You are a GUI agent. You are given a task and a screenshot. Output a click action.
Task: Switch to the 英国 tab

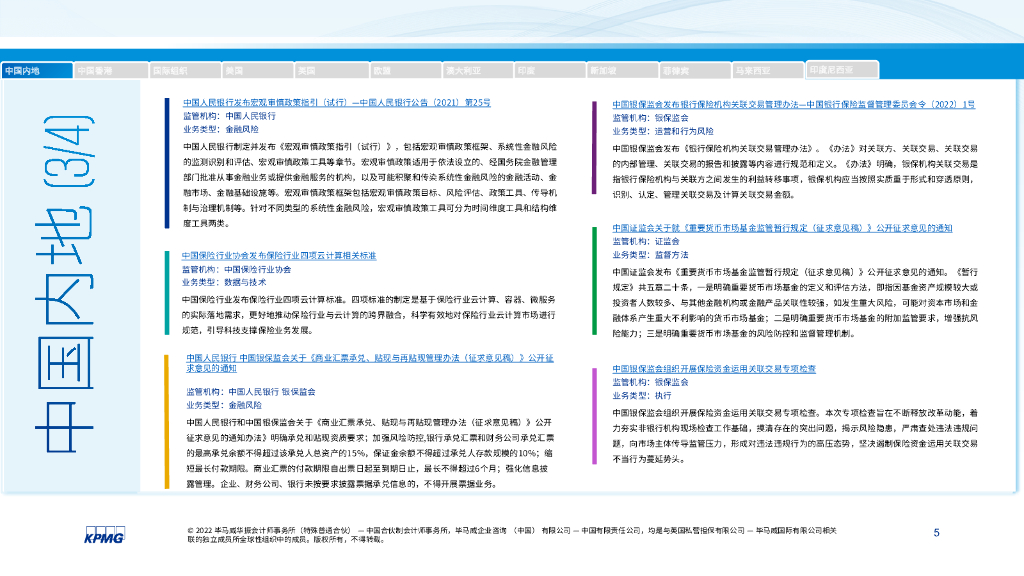[330, 71]
